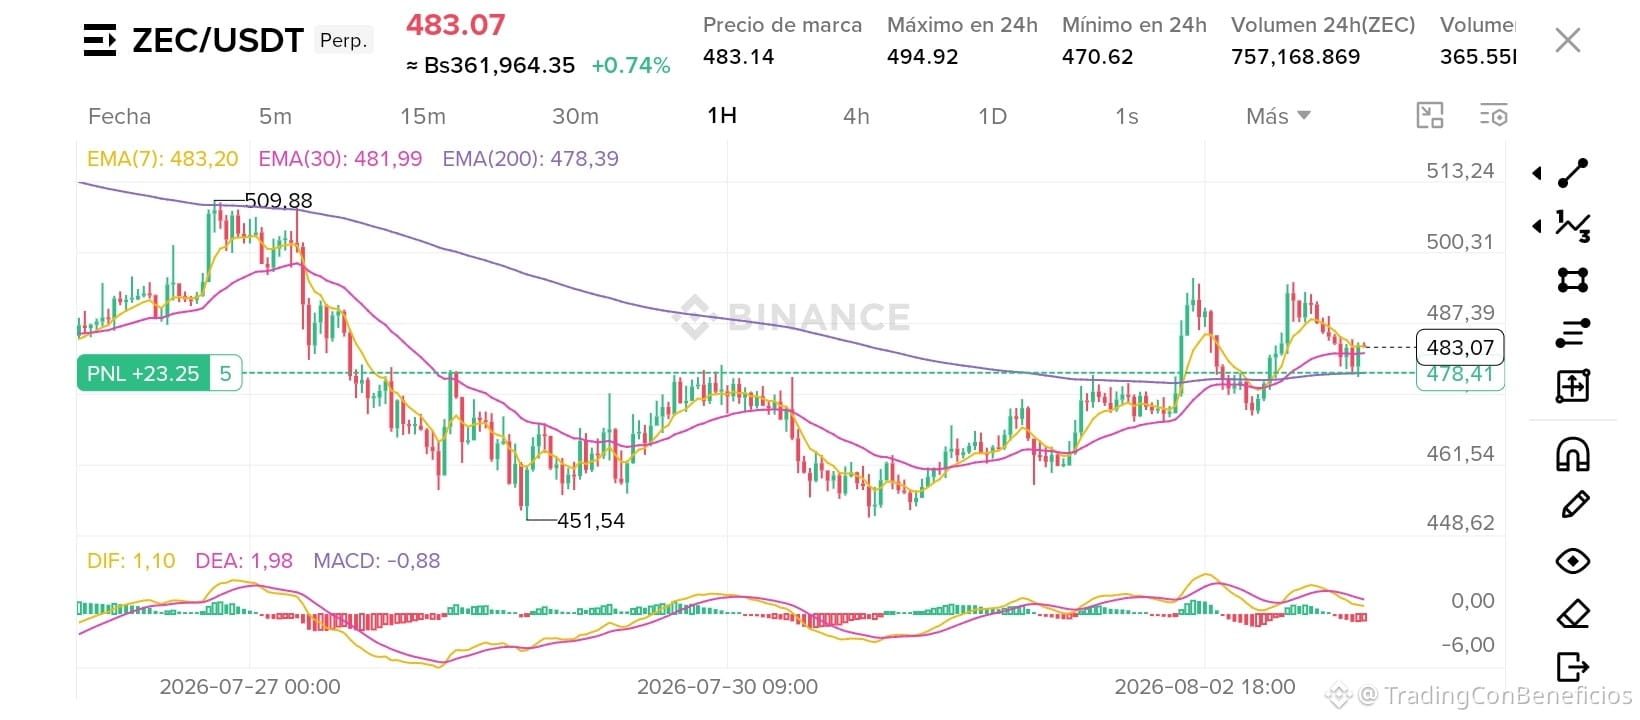Open the Más timeframe dropdown
Image resolution: width=1640 pixels, height=720 pixels.
tap(1278, 116)
